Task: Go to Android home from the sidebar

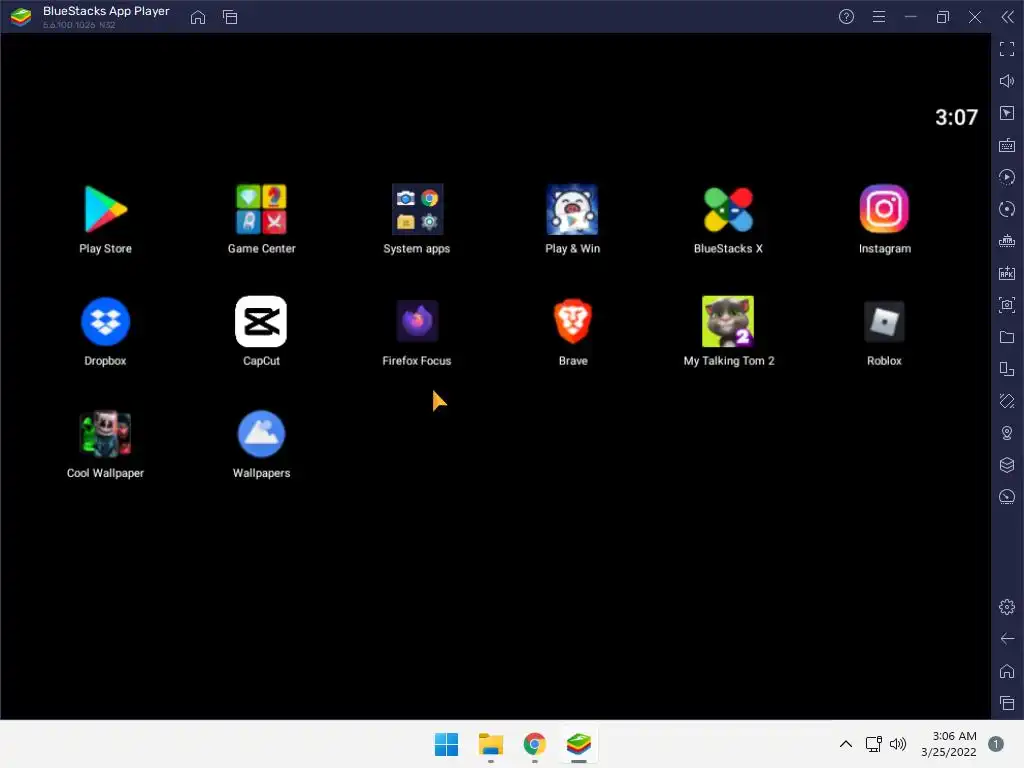Action: click(1007, 671)
